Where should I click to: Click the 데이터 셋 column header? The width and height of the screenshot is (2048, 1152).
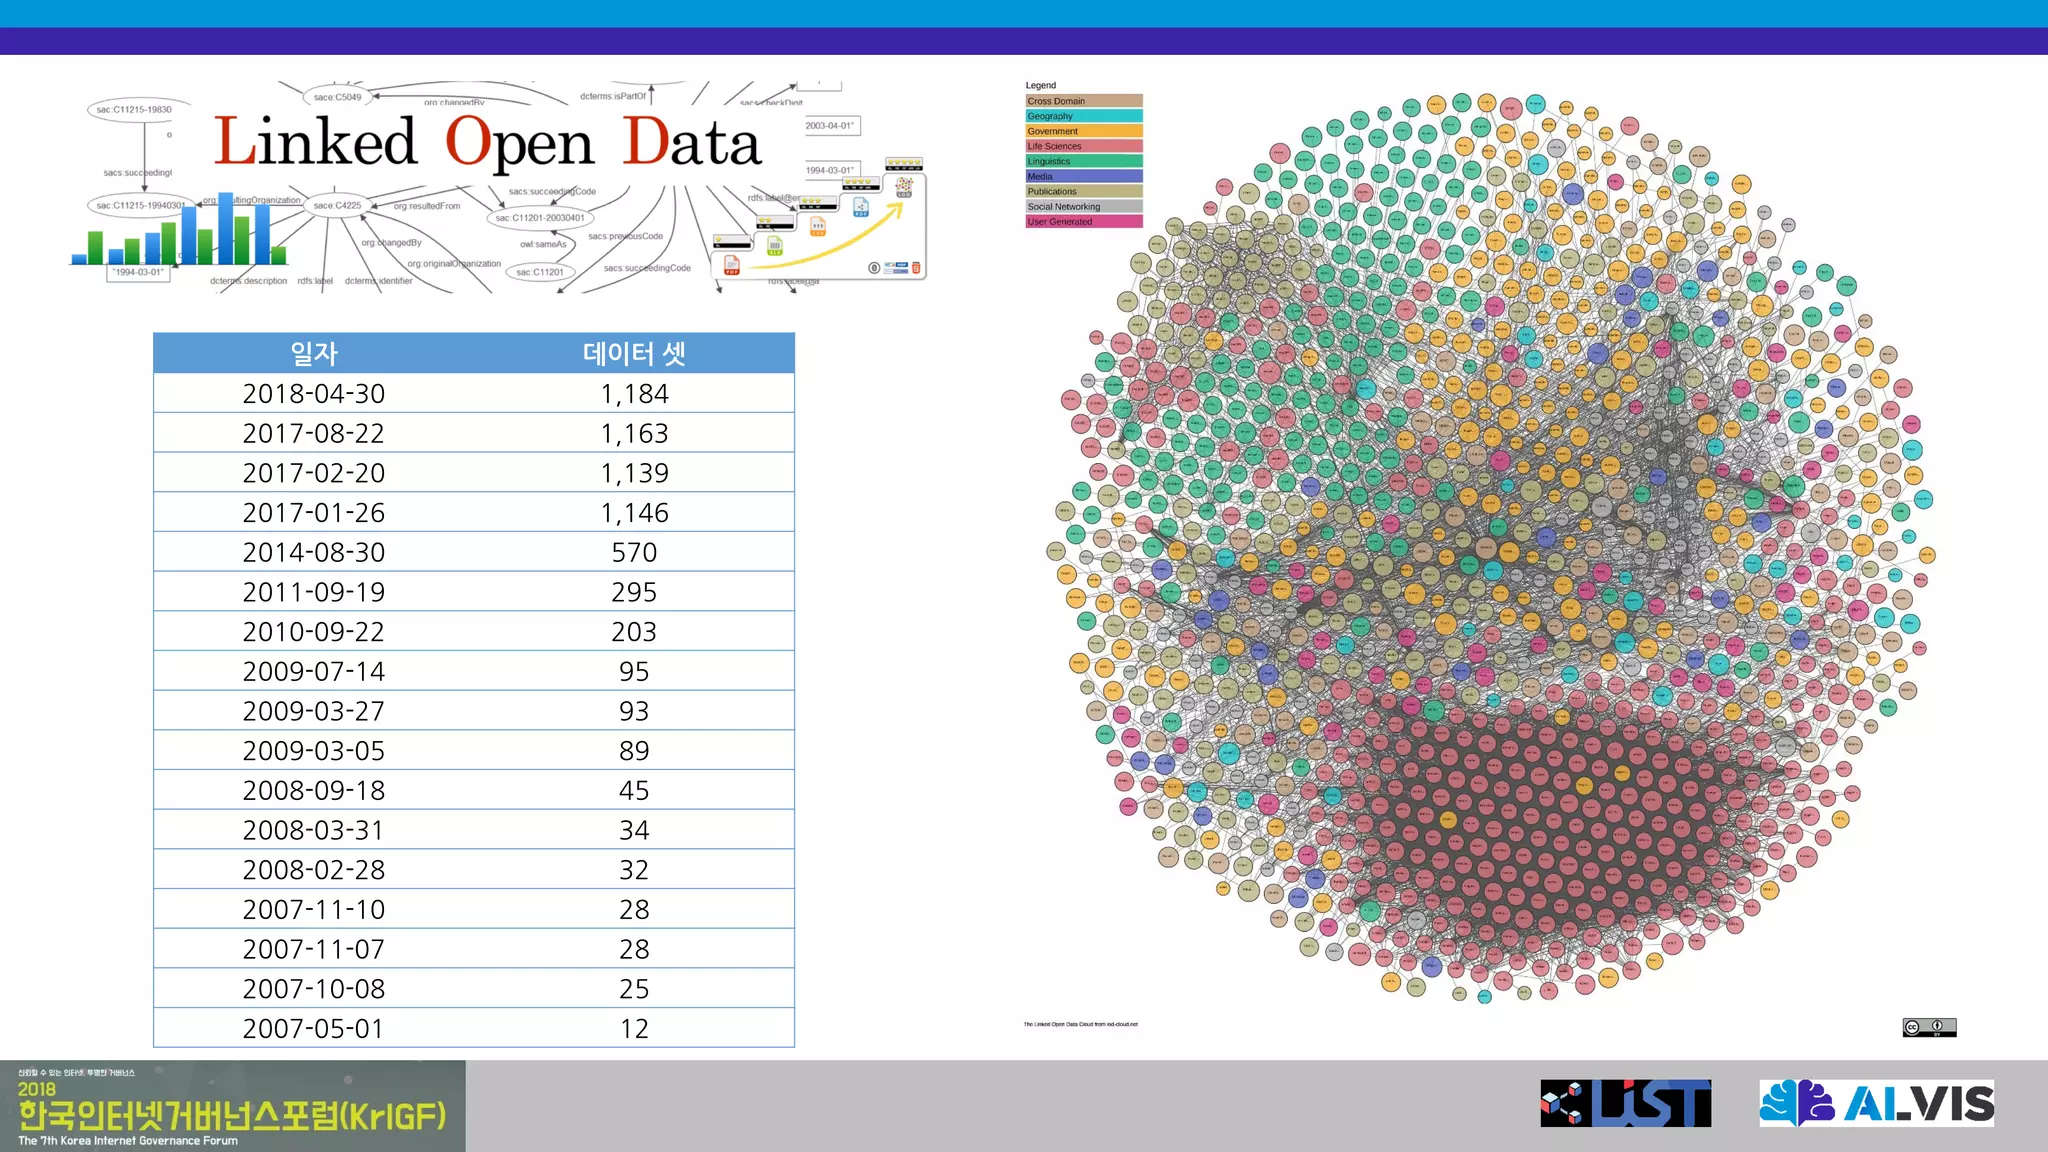click(634, 353)
